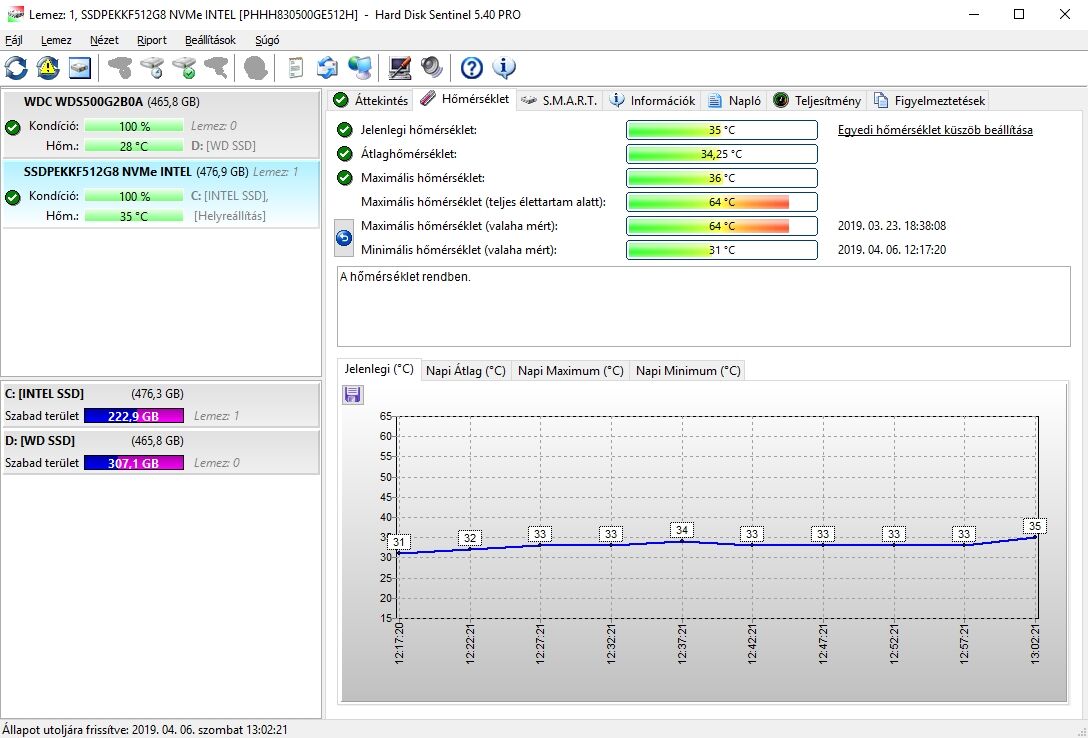Click the send report by e-mail icon
The height and width of the screenshot is (738, 1088).
pyautogui.click(x=328, y=68)
